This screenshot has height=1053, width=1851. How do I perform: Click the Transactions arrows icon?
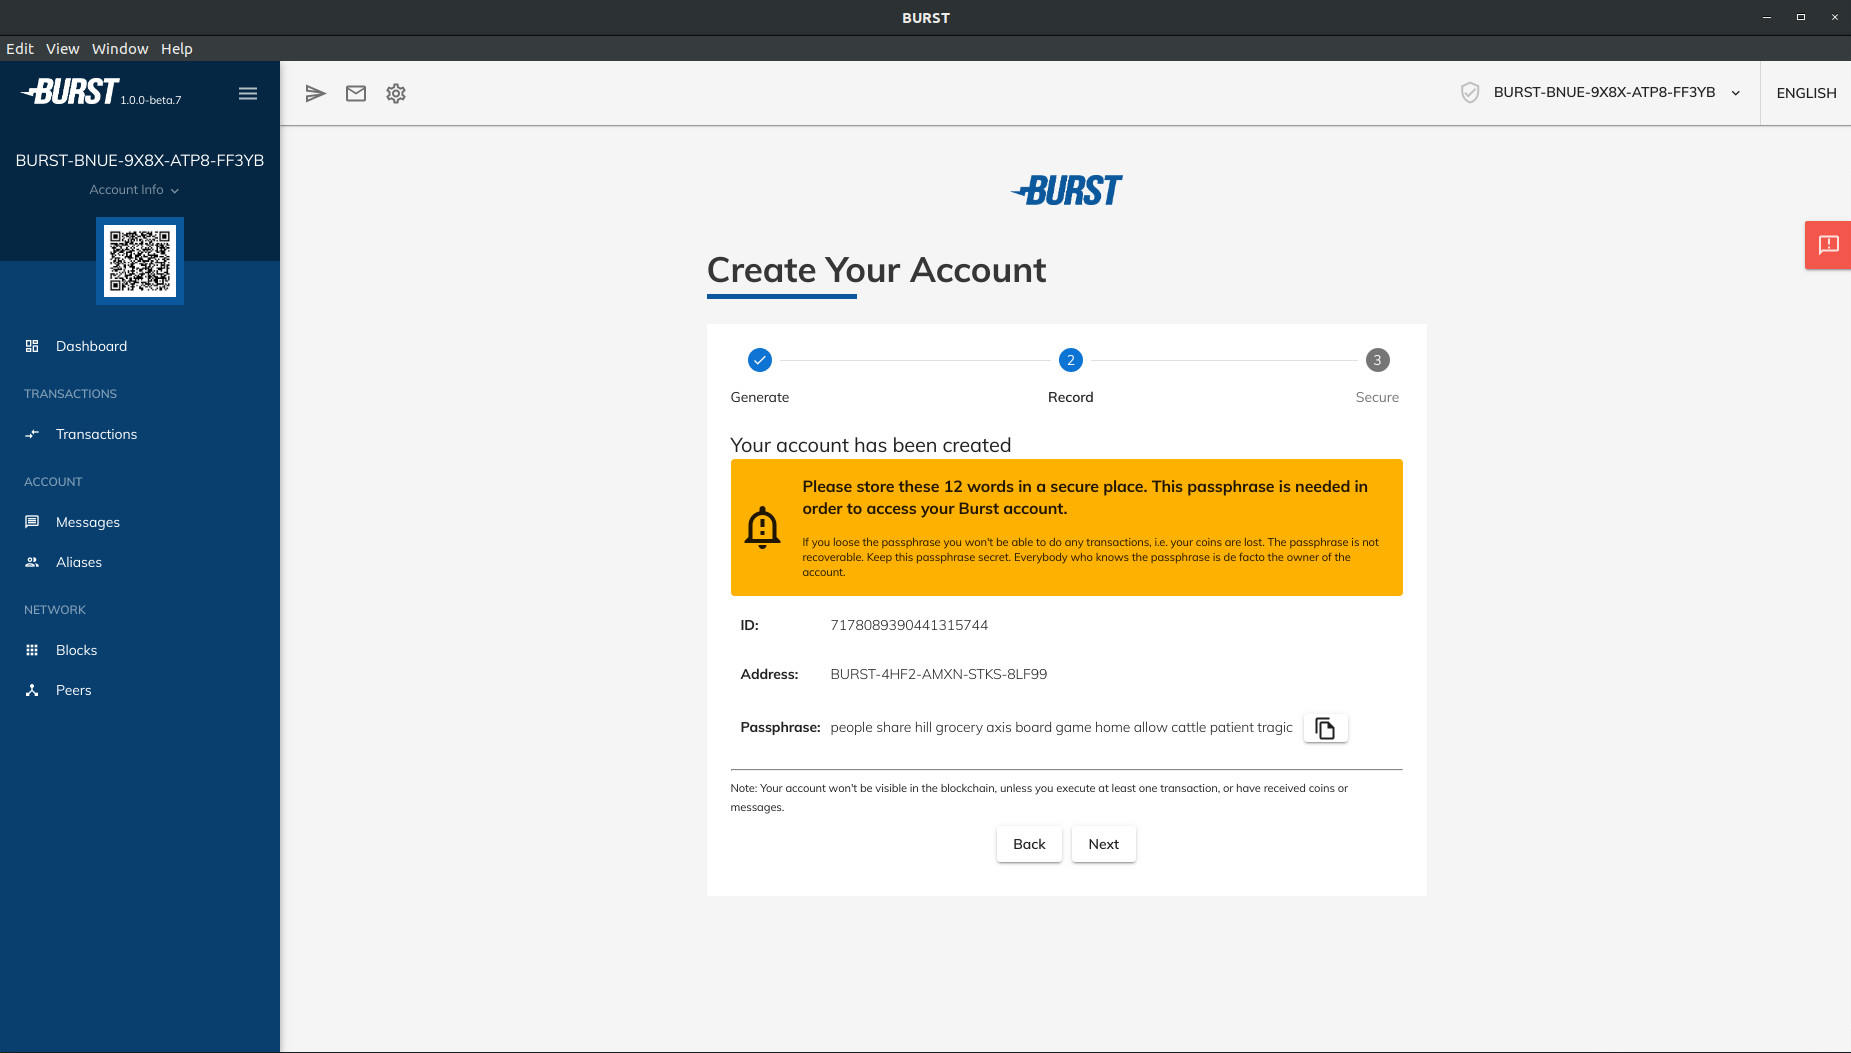[x=32, y=434]
